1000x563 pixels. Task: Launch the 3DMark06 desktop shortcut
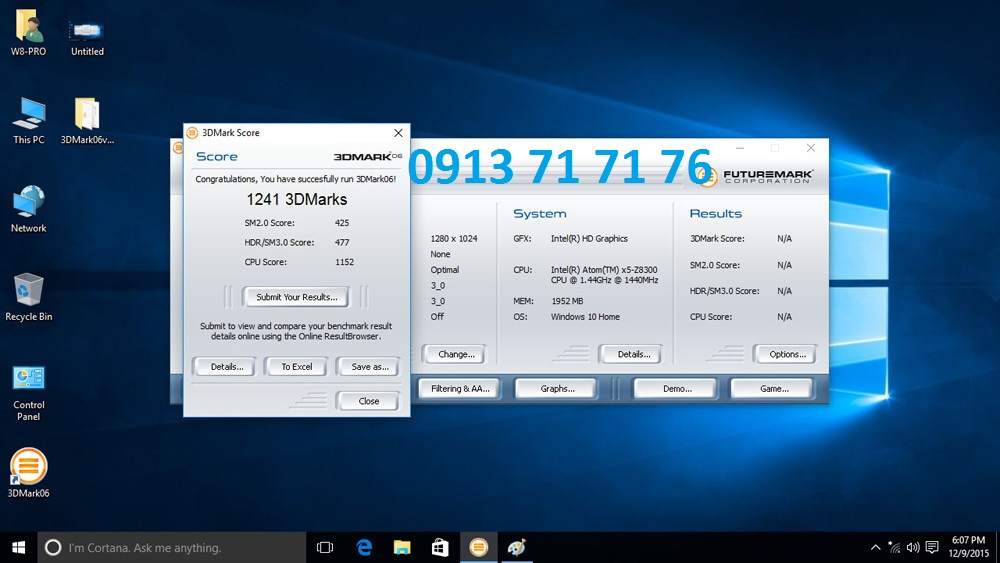[28, 473]
